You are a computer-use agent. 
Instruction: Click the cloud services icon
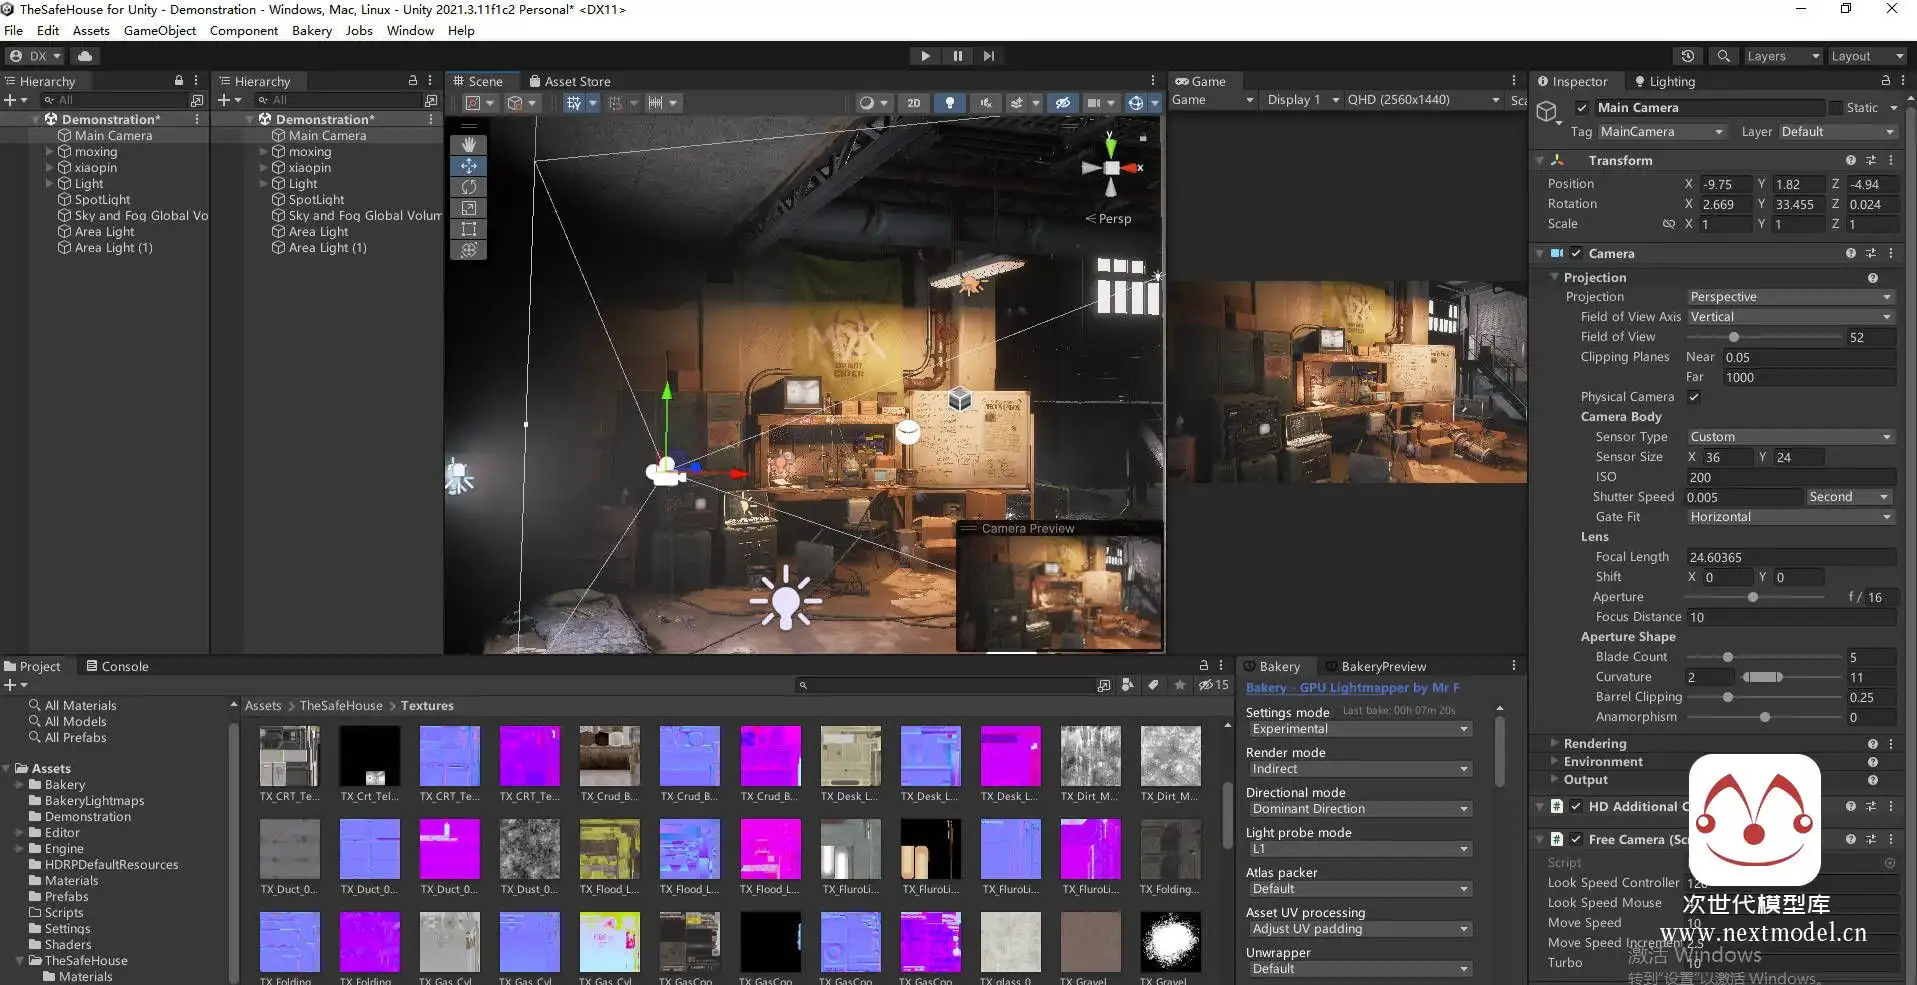coord(85,56)
